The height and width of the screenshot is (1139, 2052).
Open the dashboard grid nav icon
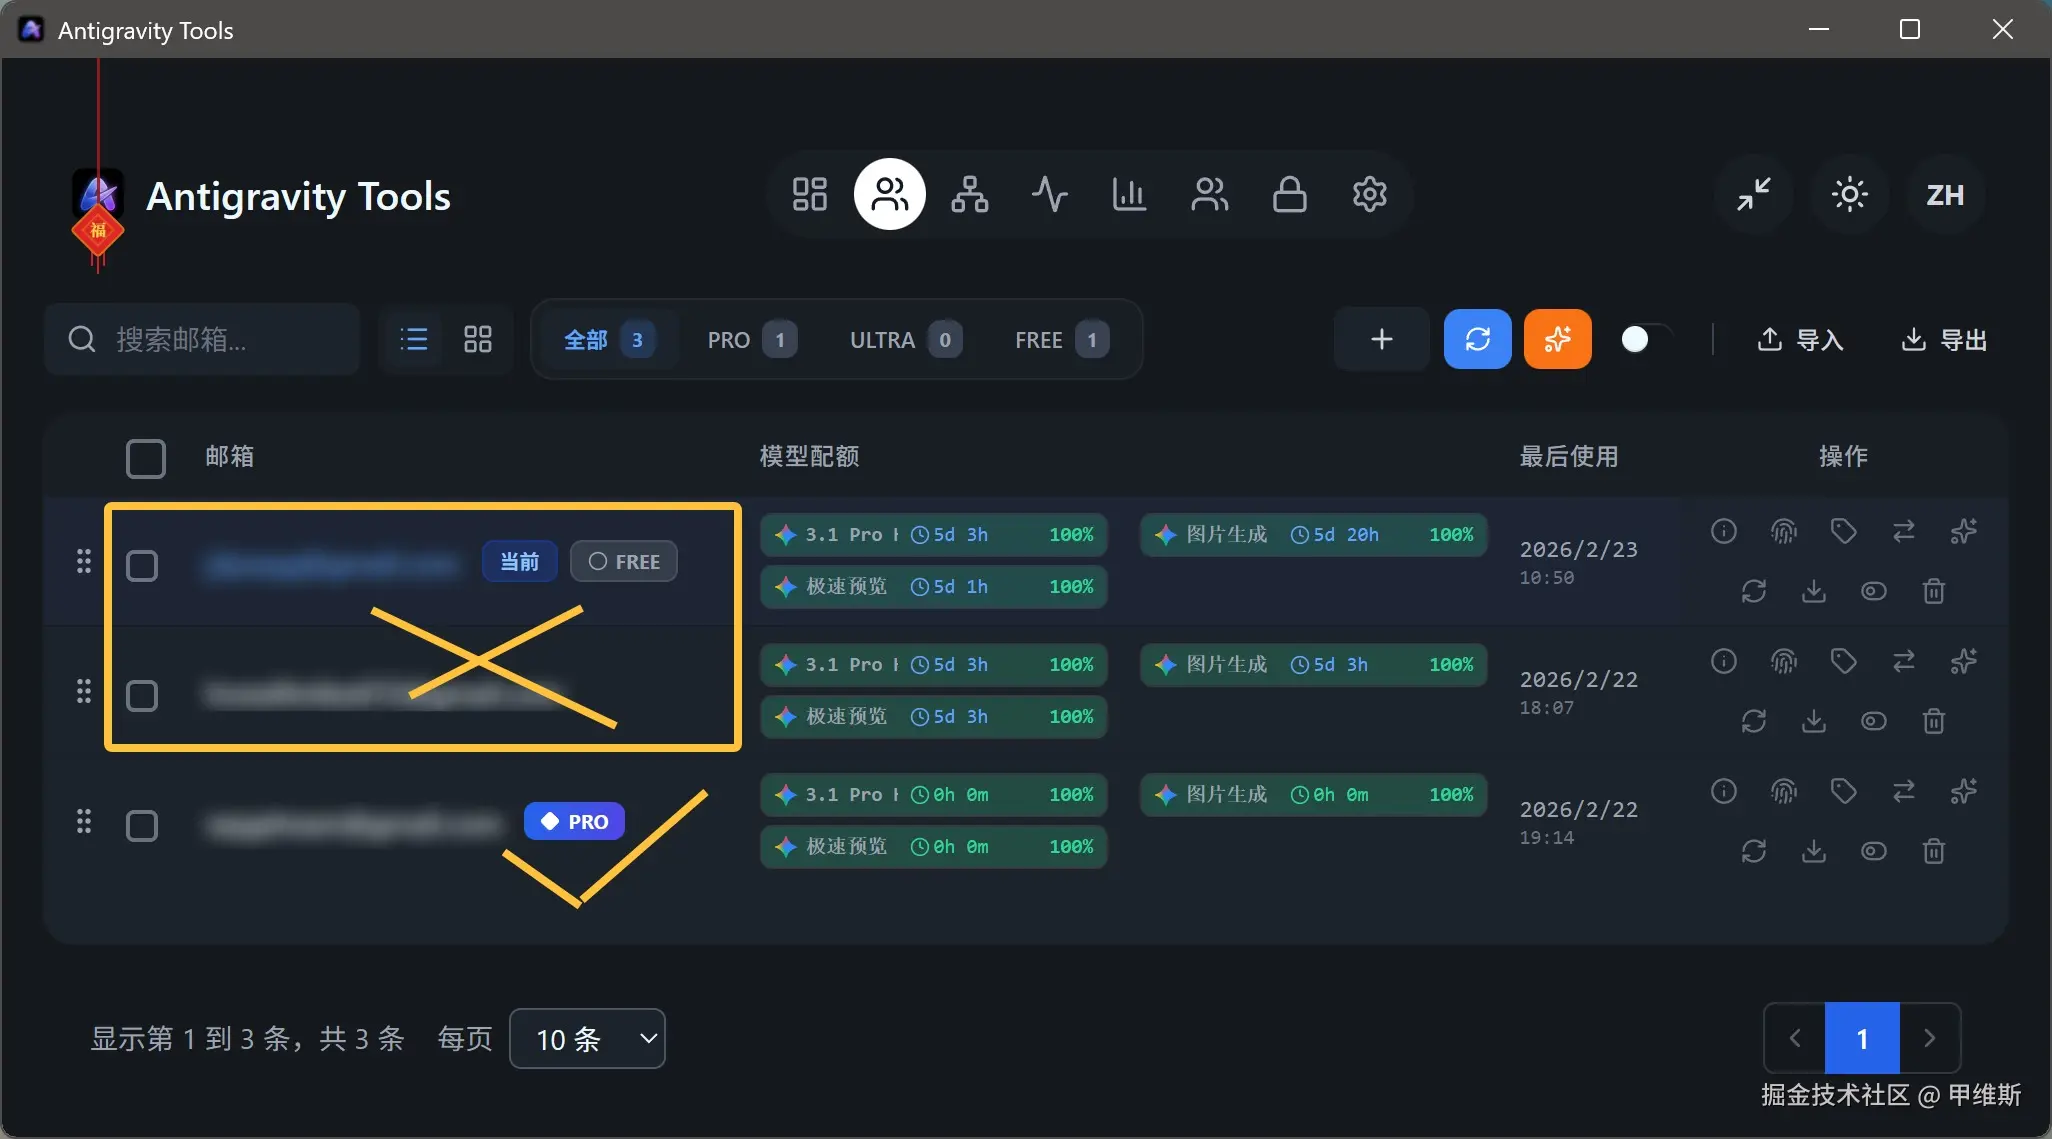point(809,194)
